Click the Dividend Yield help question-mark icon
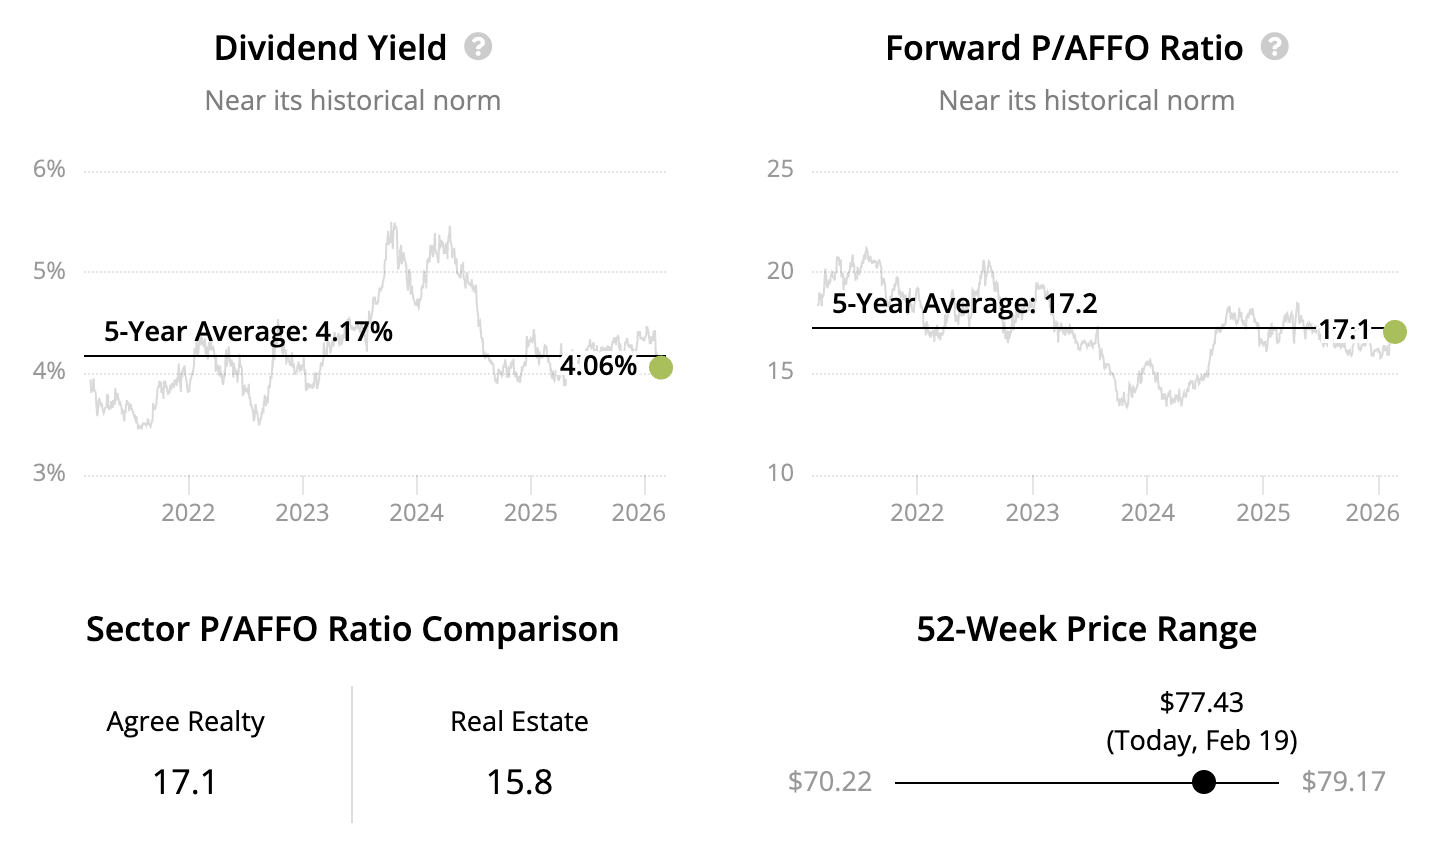This screenshot has width=1430, height=844. click(x=478, y=47)
